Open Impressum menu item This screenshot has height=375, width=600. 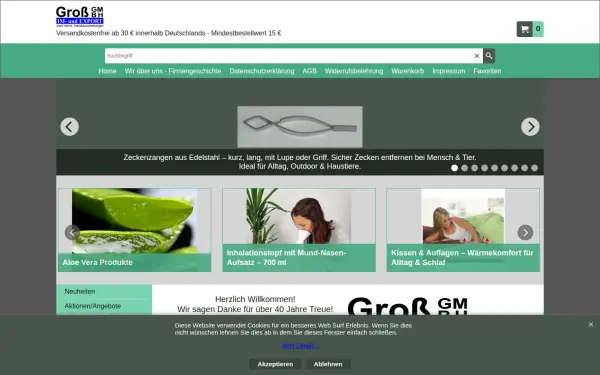[x=448, y=71]
